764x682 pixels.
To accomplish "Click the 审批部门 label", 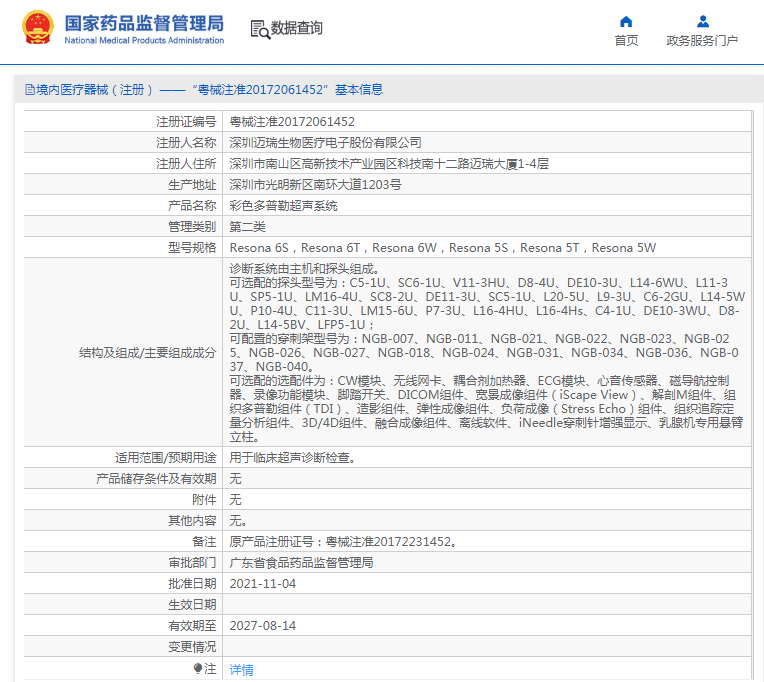I will pos(192,563).
